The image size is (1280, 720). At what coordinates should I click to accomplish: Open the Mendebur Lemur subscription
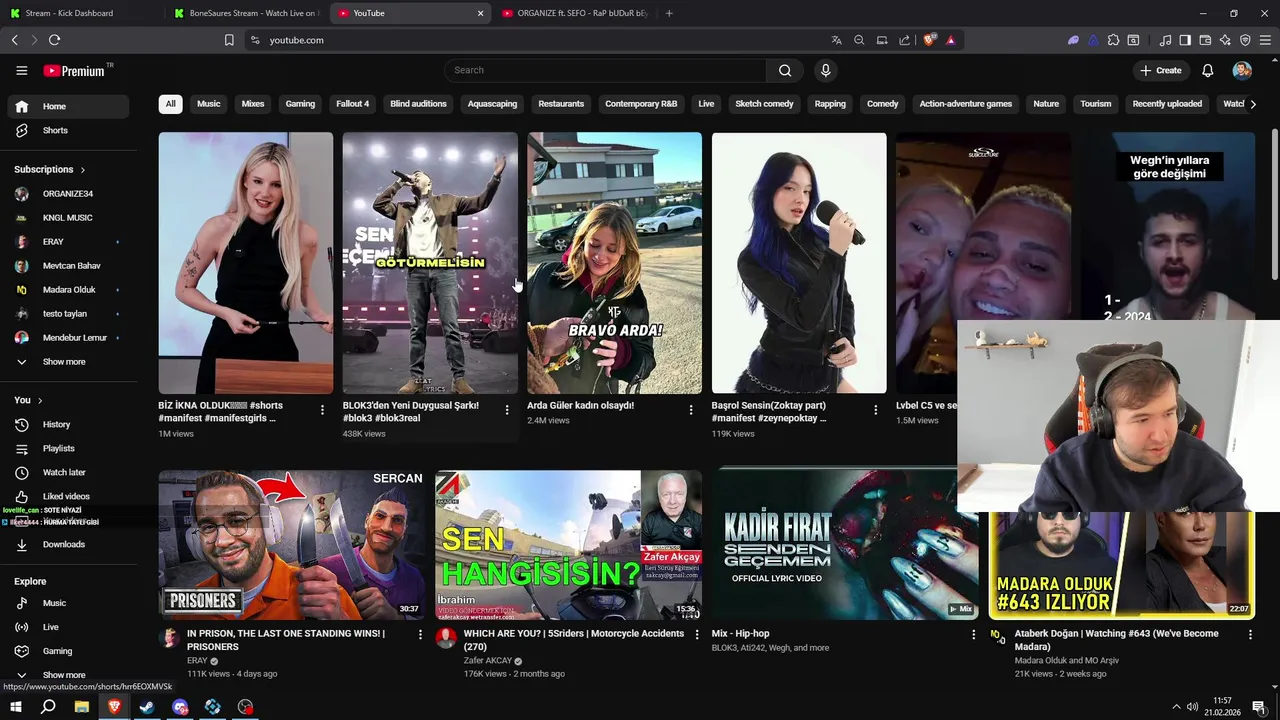[68, 337]
